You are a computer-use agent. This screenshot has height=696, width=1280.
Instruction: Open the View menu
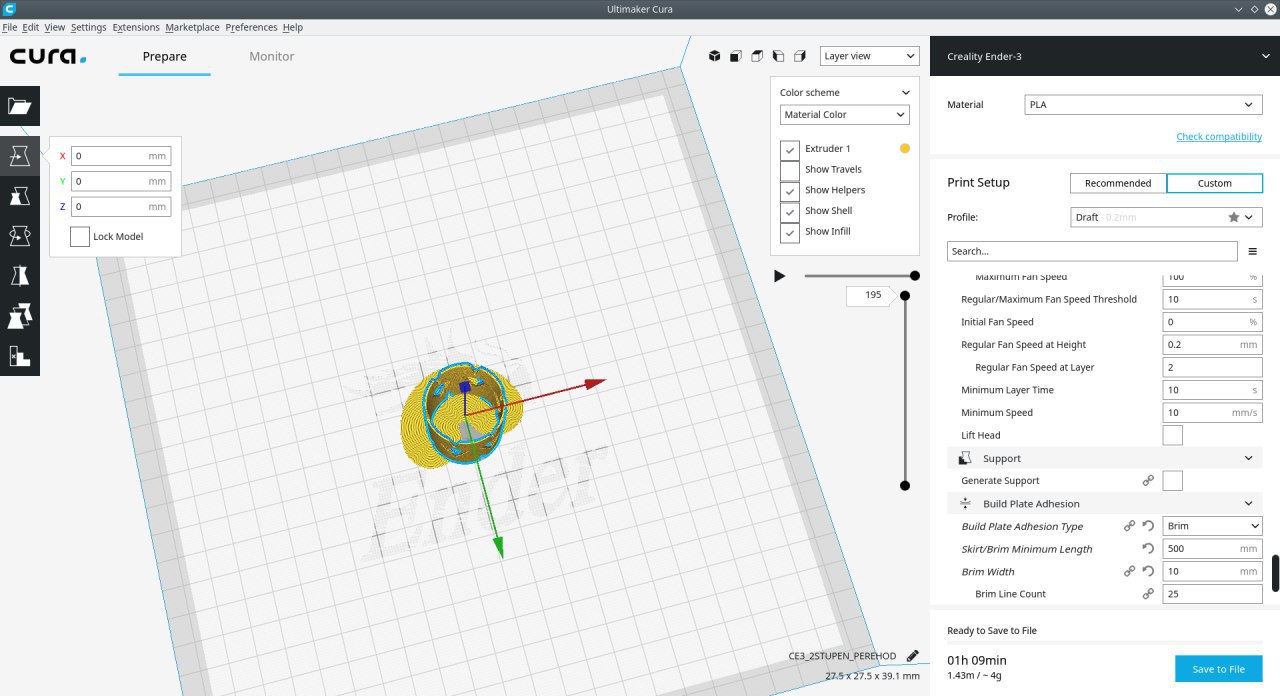pyautogui.click(x=55, y=27)
